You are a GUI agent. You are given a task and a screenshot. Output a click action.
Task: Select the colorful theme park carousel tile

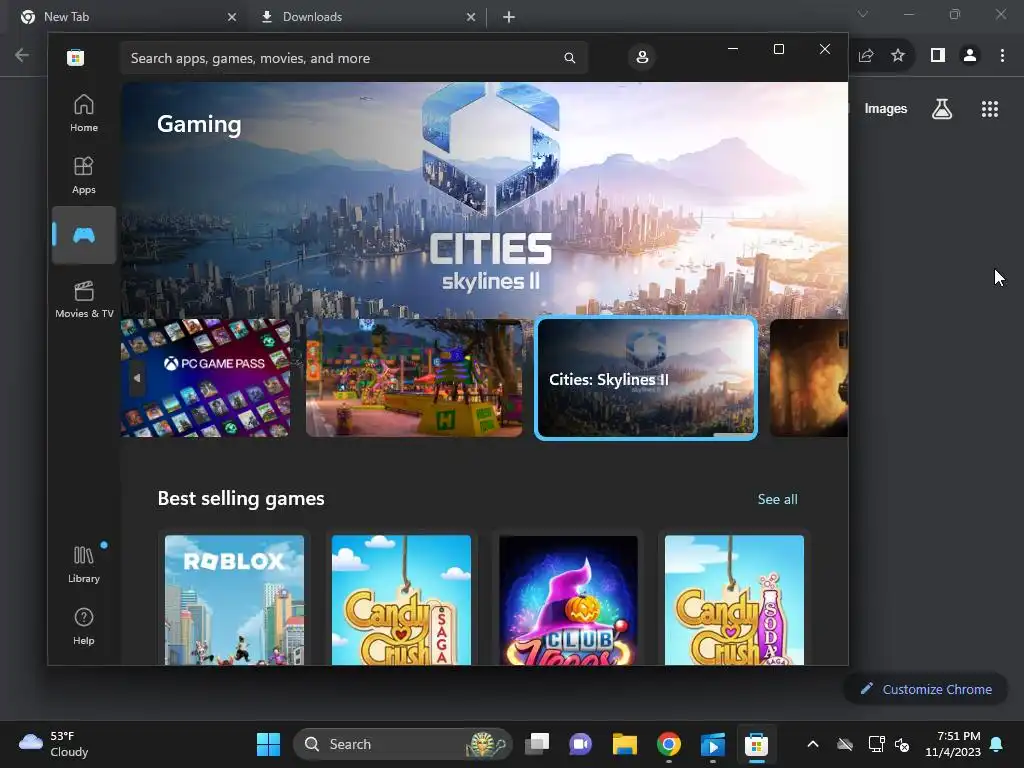coord(414,377)
